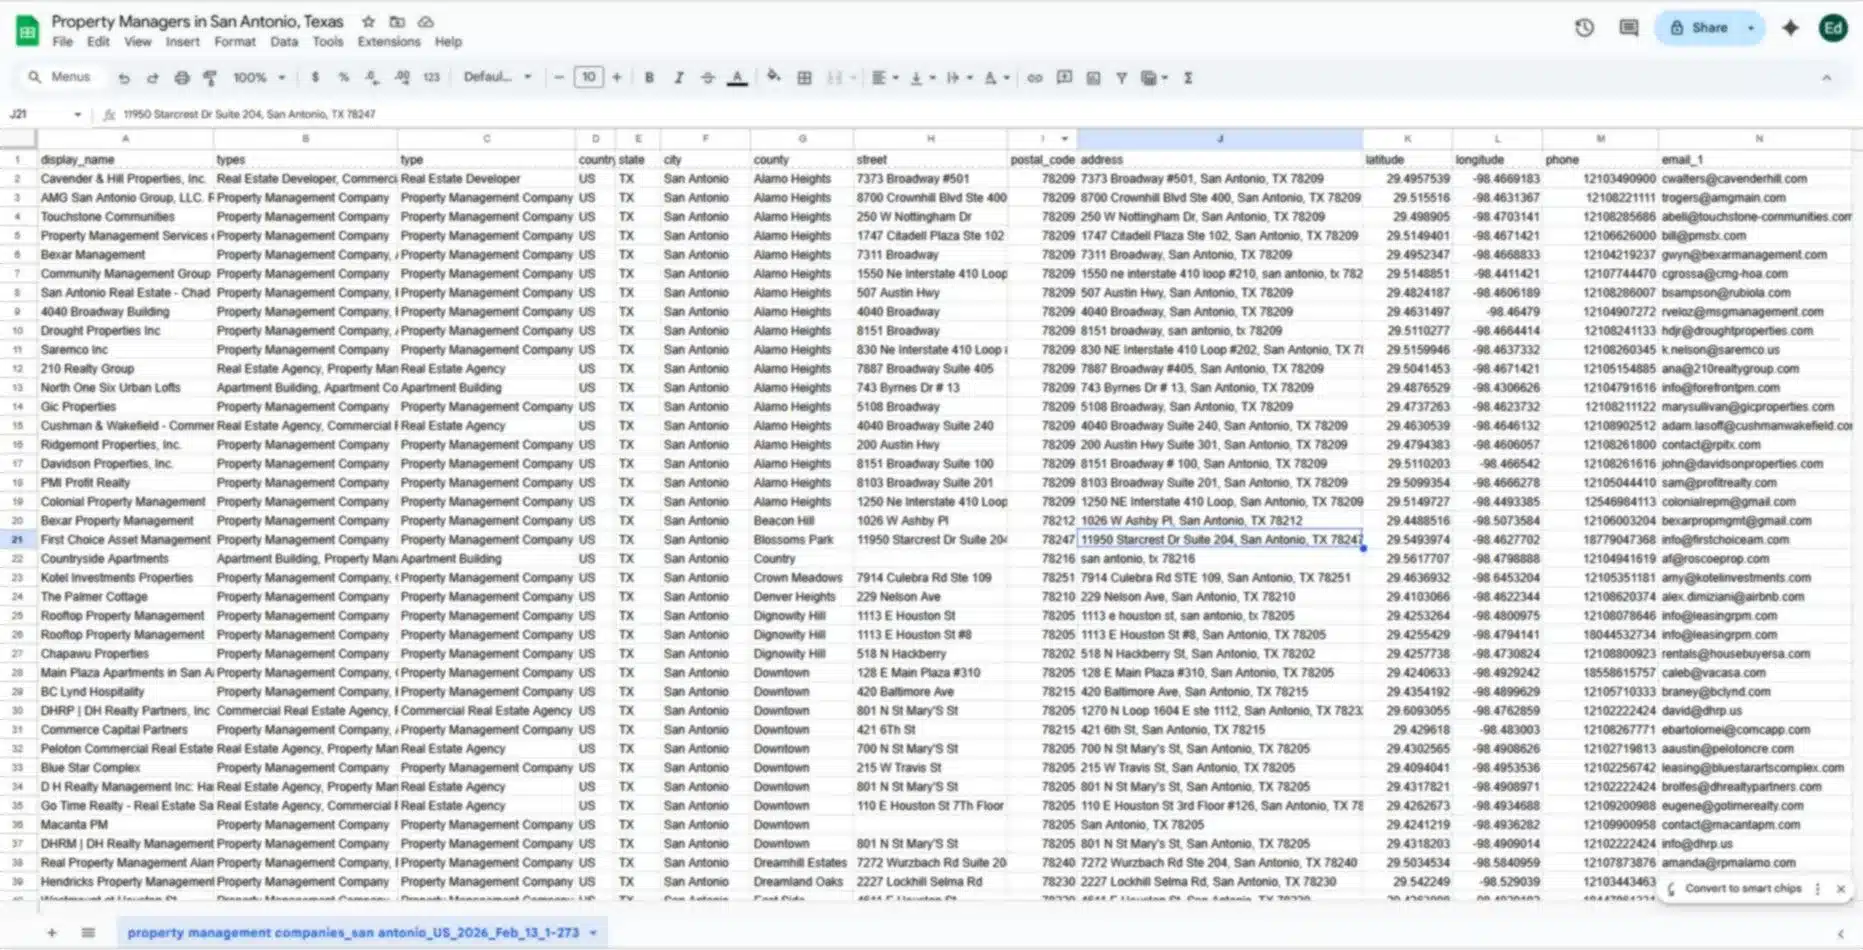Click the Create a filter icon
The height and width of the screenshot is (950, 1863).
click(1121, 78)
